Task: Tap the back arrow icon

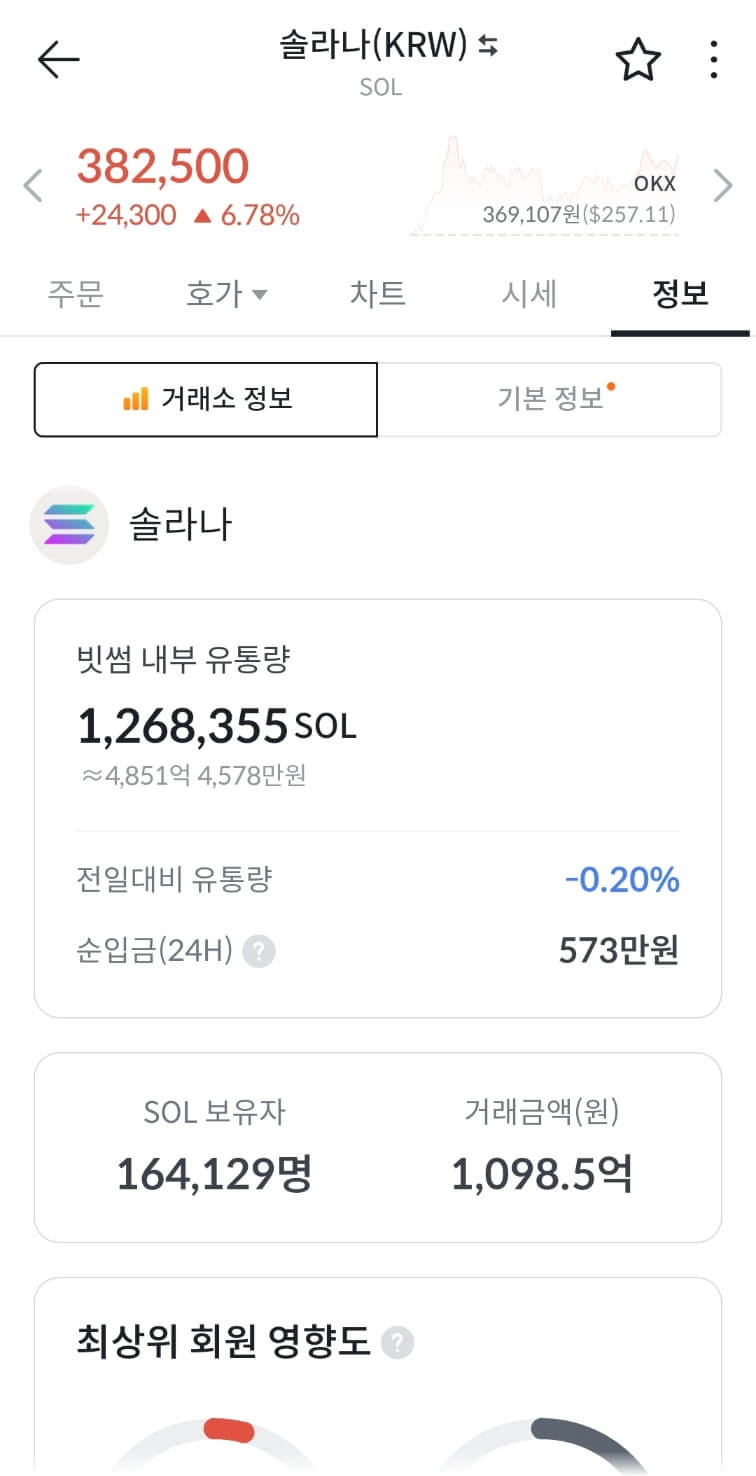Action: pos(58,60)
